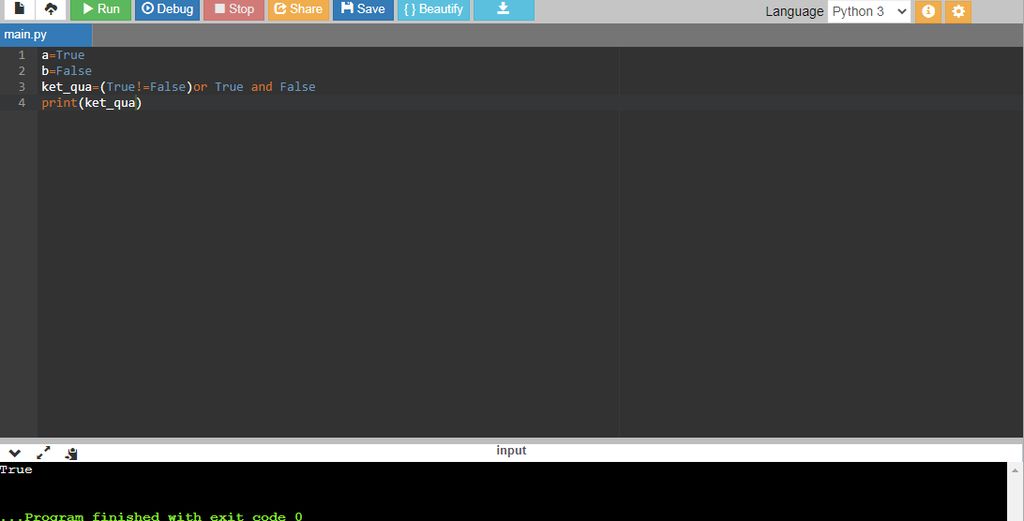This screenshot has height=521, width=1024.
Task: Select the main.py tab
Action: [46, 35]
